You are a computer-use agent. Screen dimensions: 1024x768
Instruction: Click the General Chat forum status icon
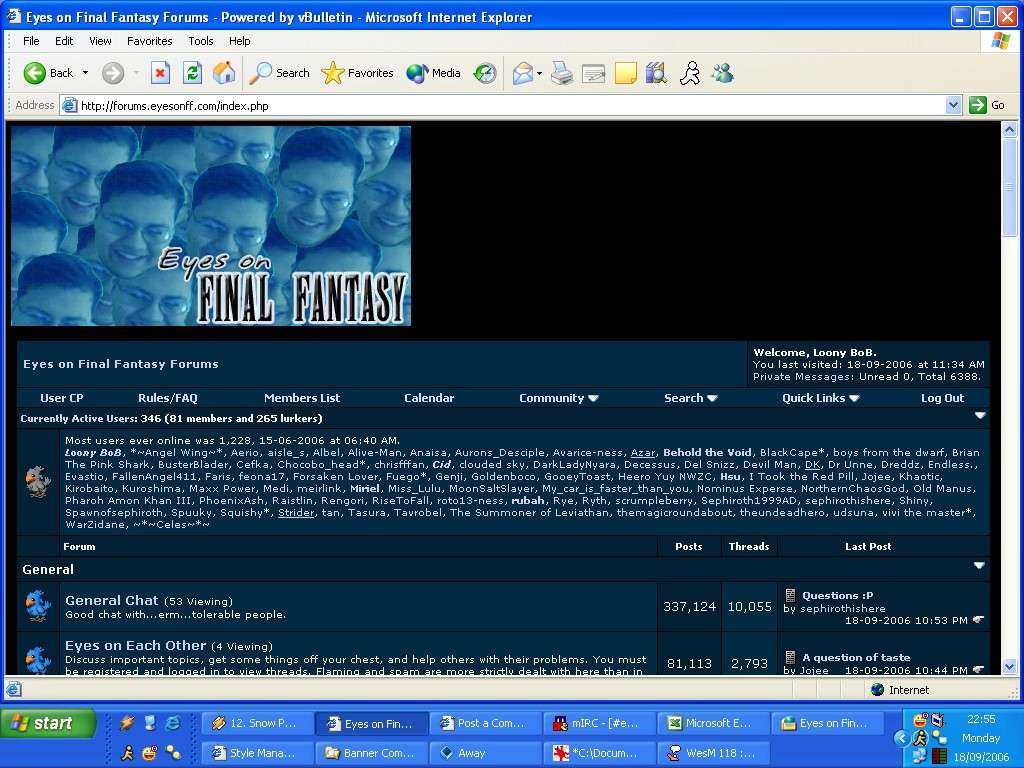pos(38,605)
